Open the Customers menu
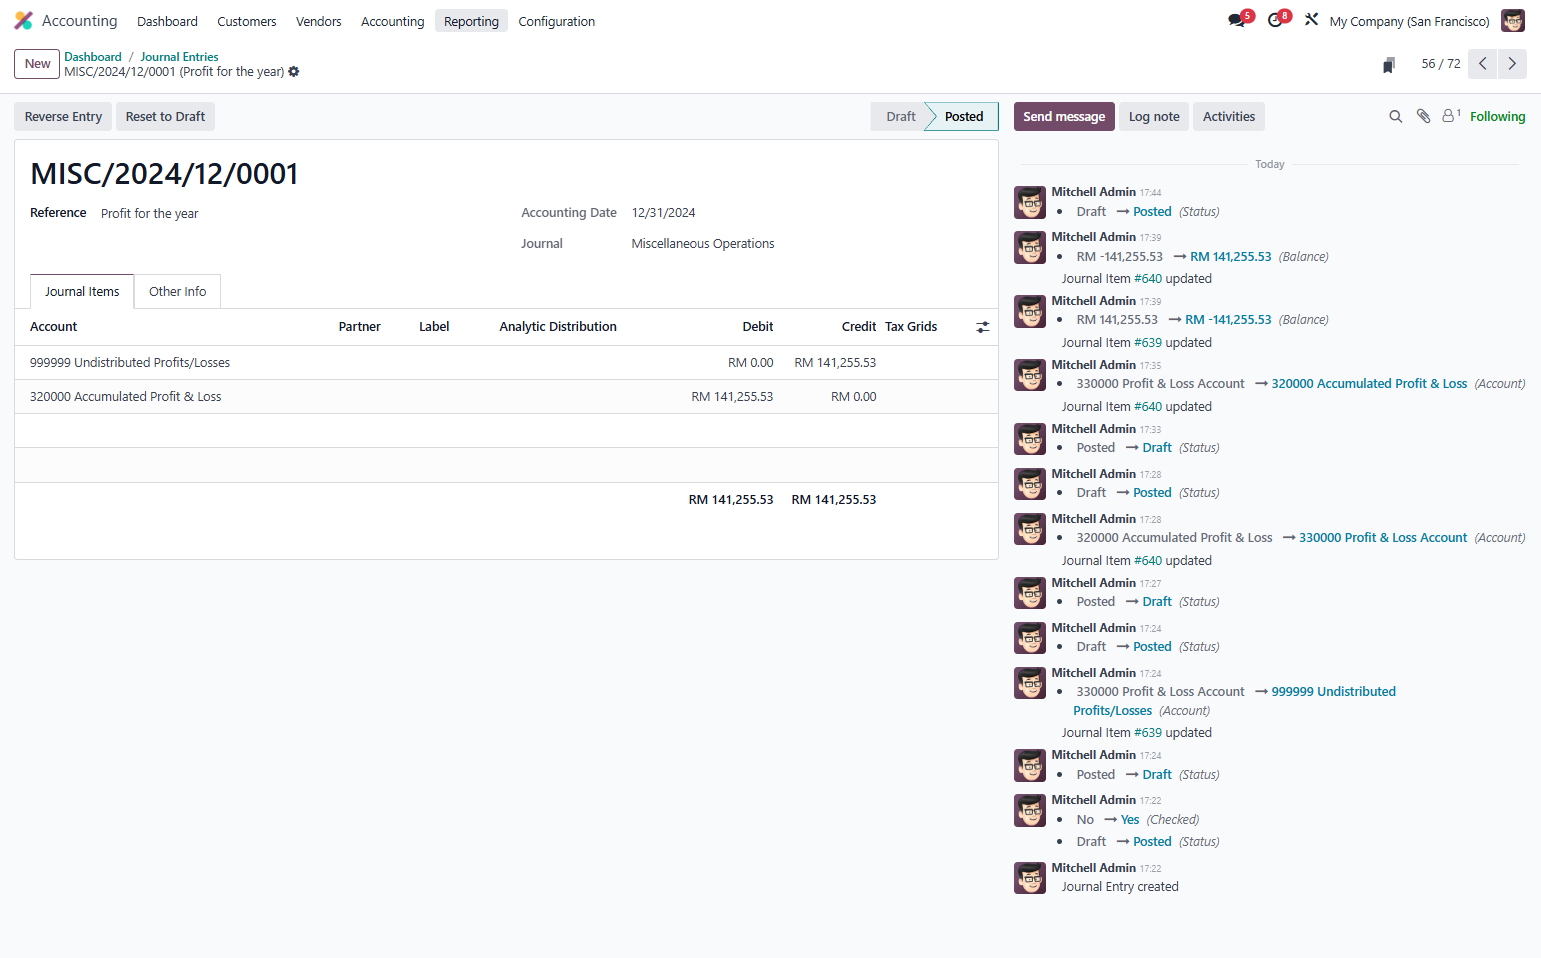Screen dimensions: 1541x958 247,21
